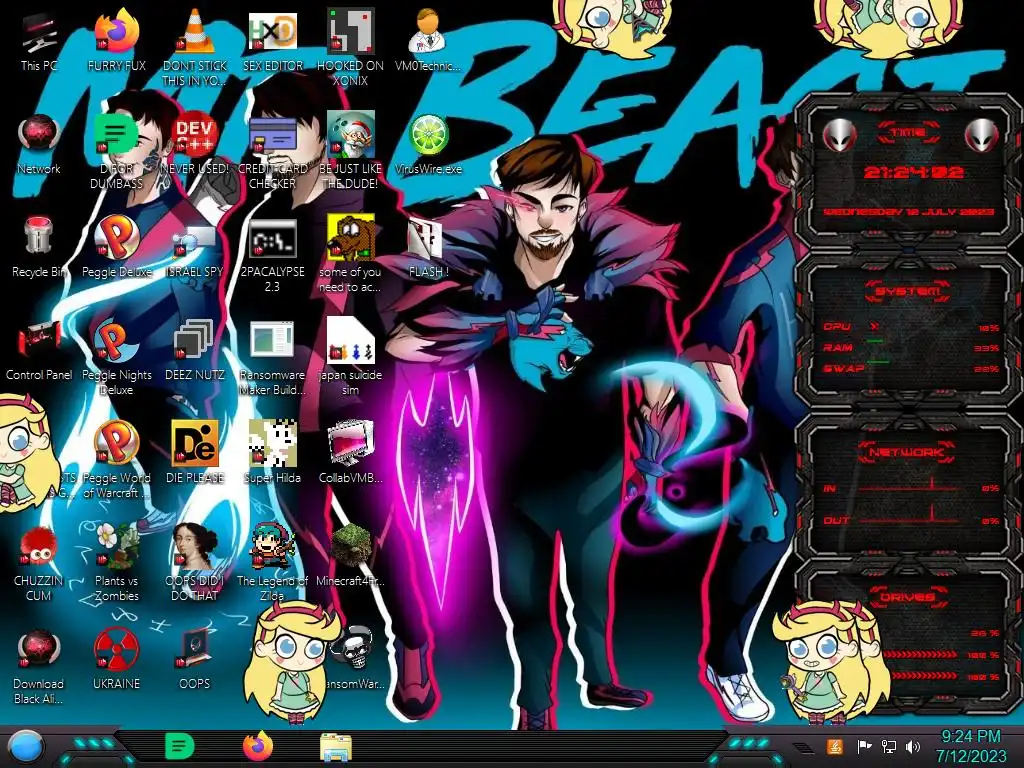This screenshot has width=1024, height=768.
Task: Open the taskbar clock showing 9:24 PM
Action: [x=970, y=746]
